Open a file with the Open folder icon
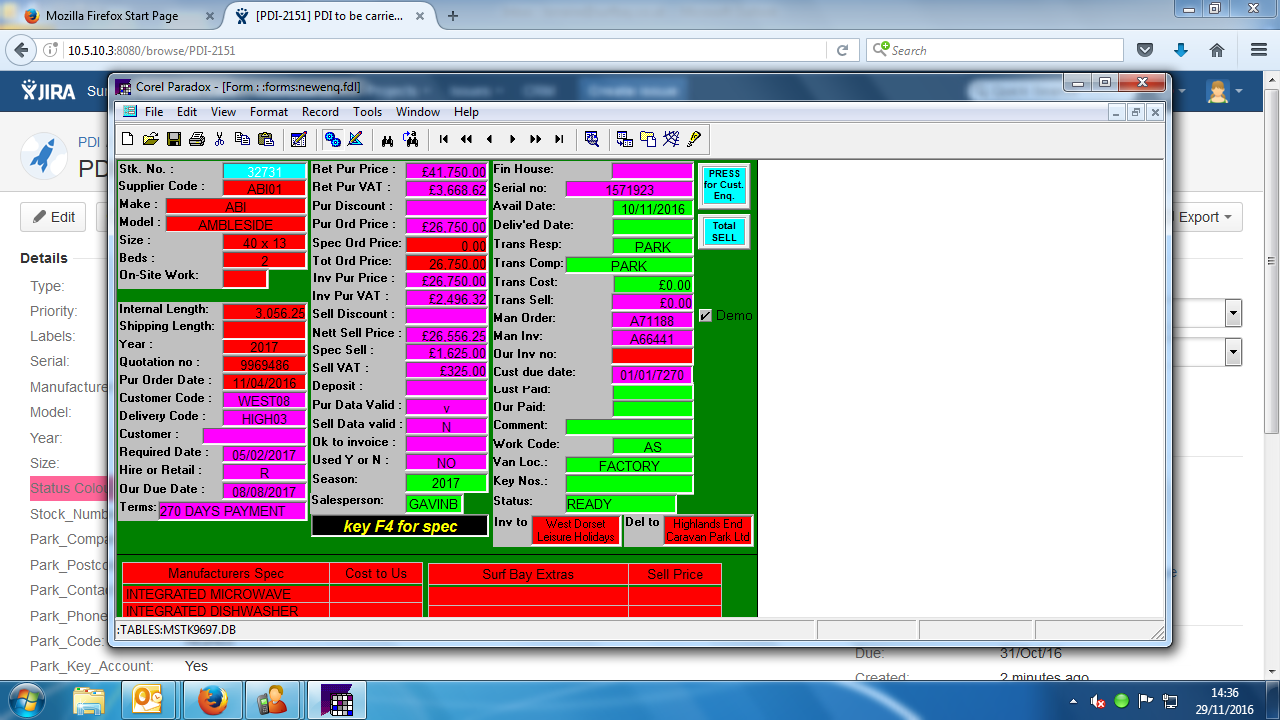 tap(151, 139)
